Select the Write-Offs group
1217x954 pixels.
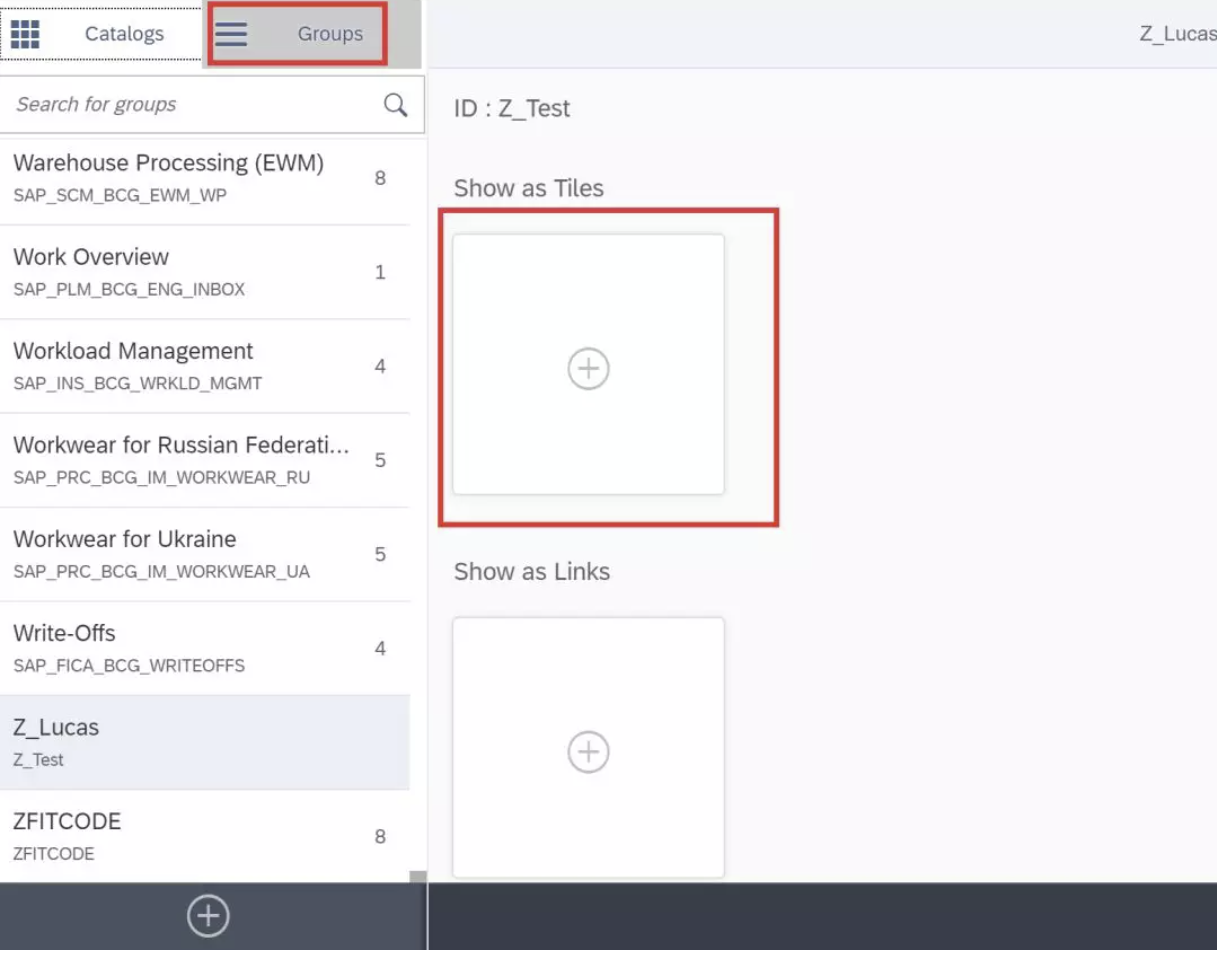(x=204, y=648)
